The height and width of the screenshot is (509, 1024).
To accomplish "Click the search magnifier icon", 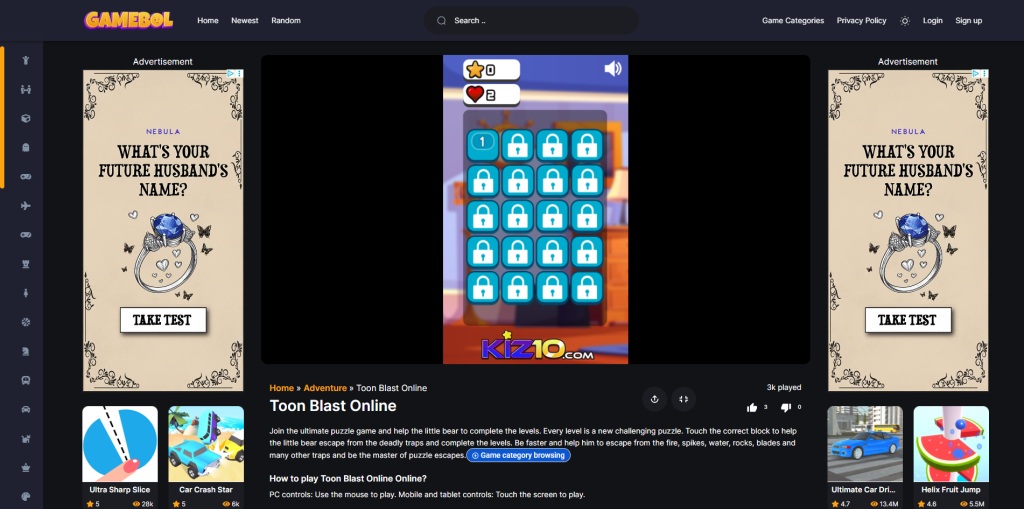I will (441, 20).
